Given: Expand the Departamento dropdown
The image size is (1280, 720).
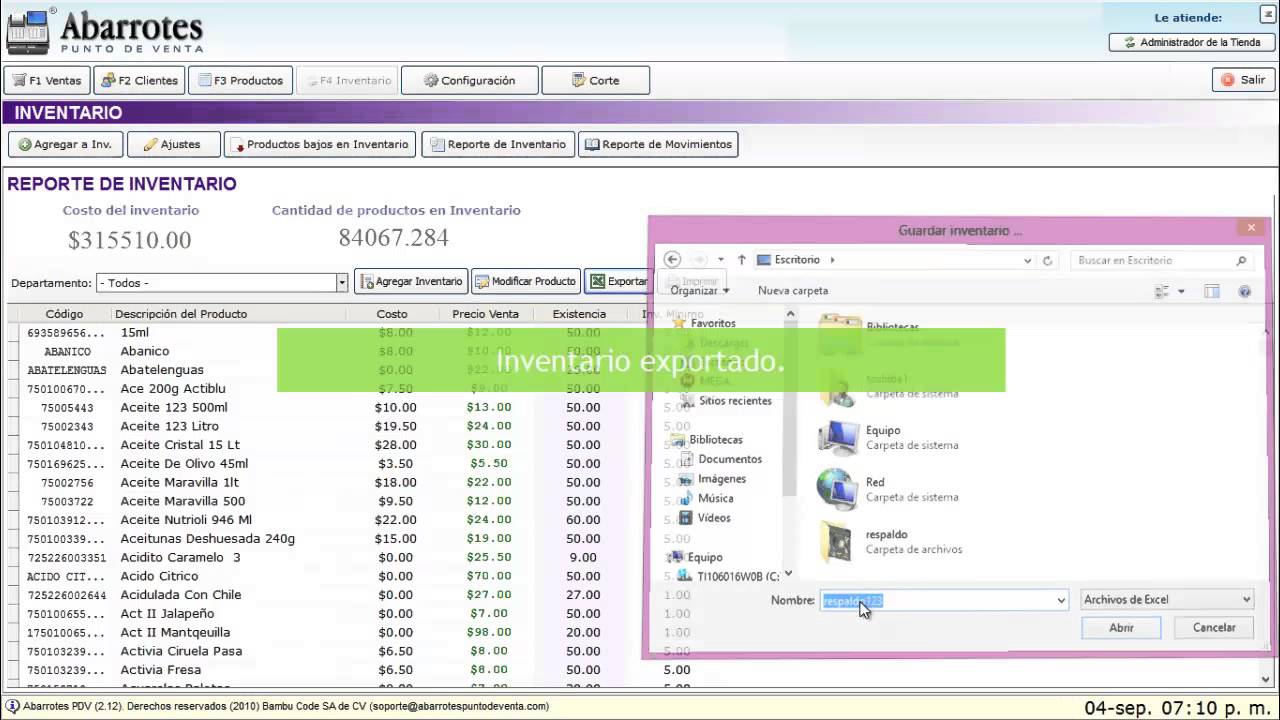Looking at the screenshot, I should click(341, 283).
